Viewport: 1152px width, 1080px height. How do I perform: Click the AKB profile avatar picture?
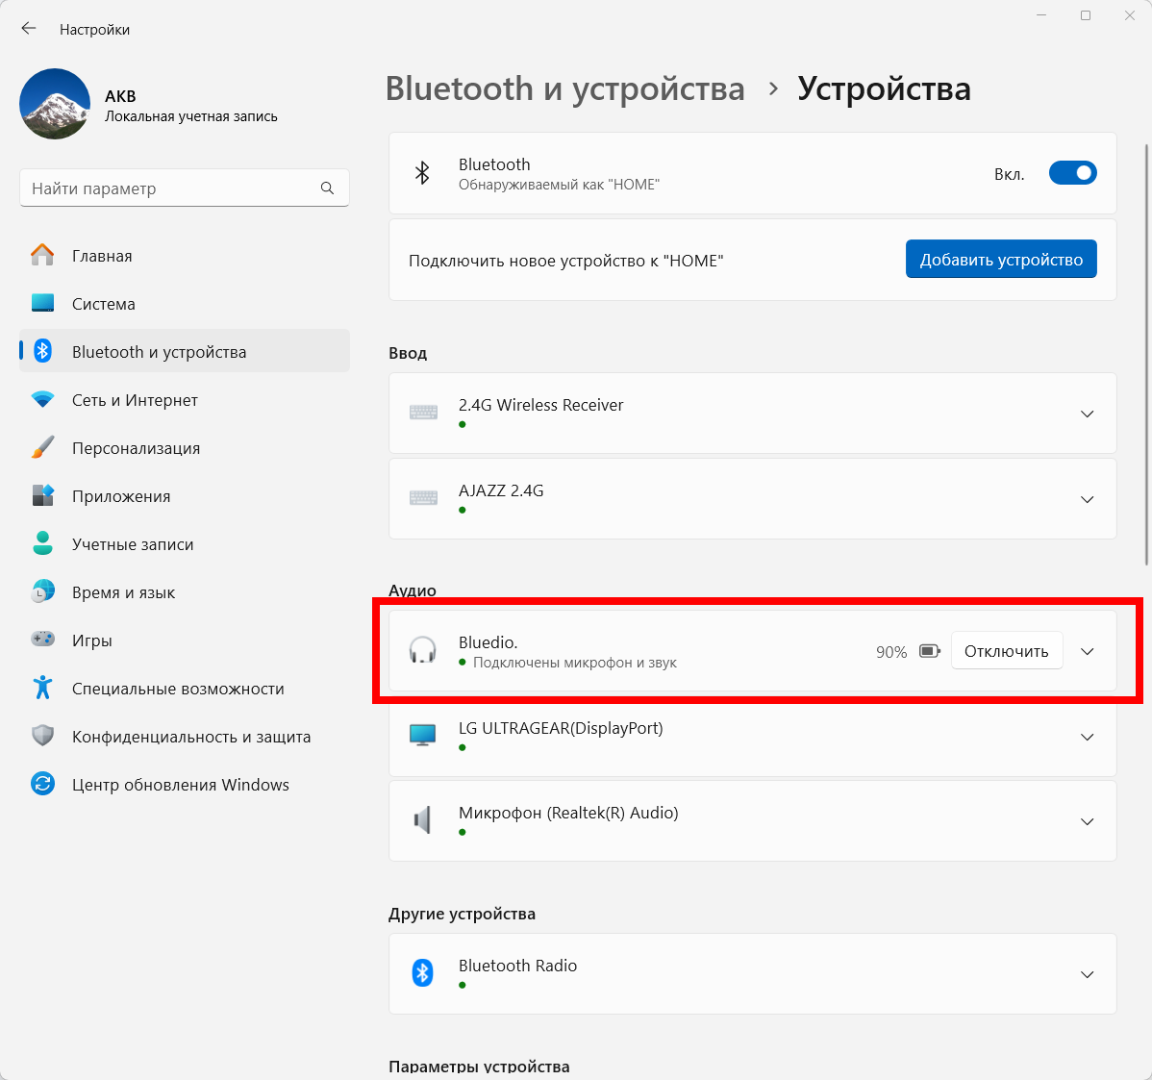(55, 104)
